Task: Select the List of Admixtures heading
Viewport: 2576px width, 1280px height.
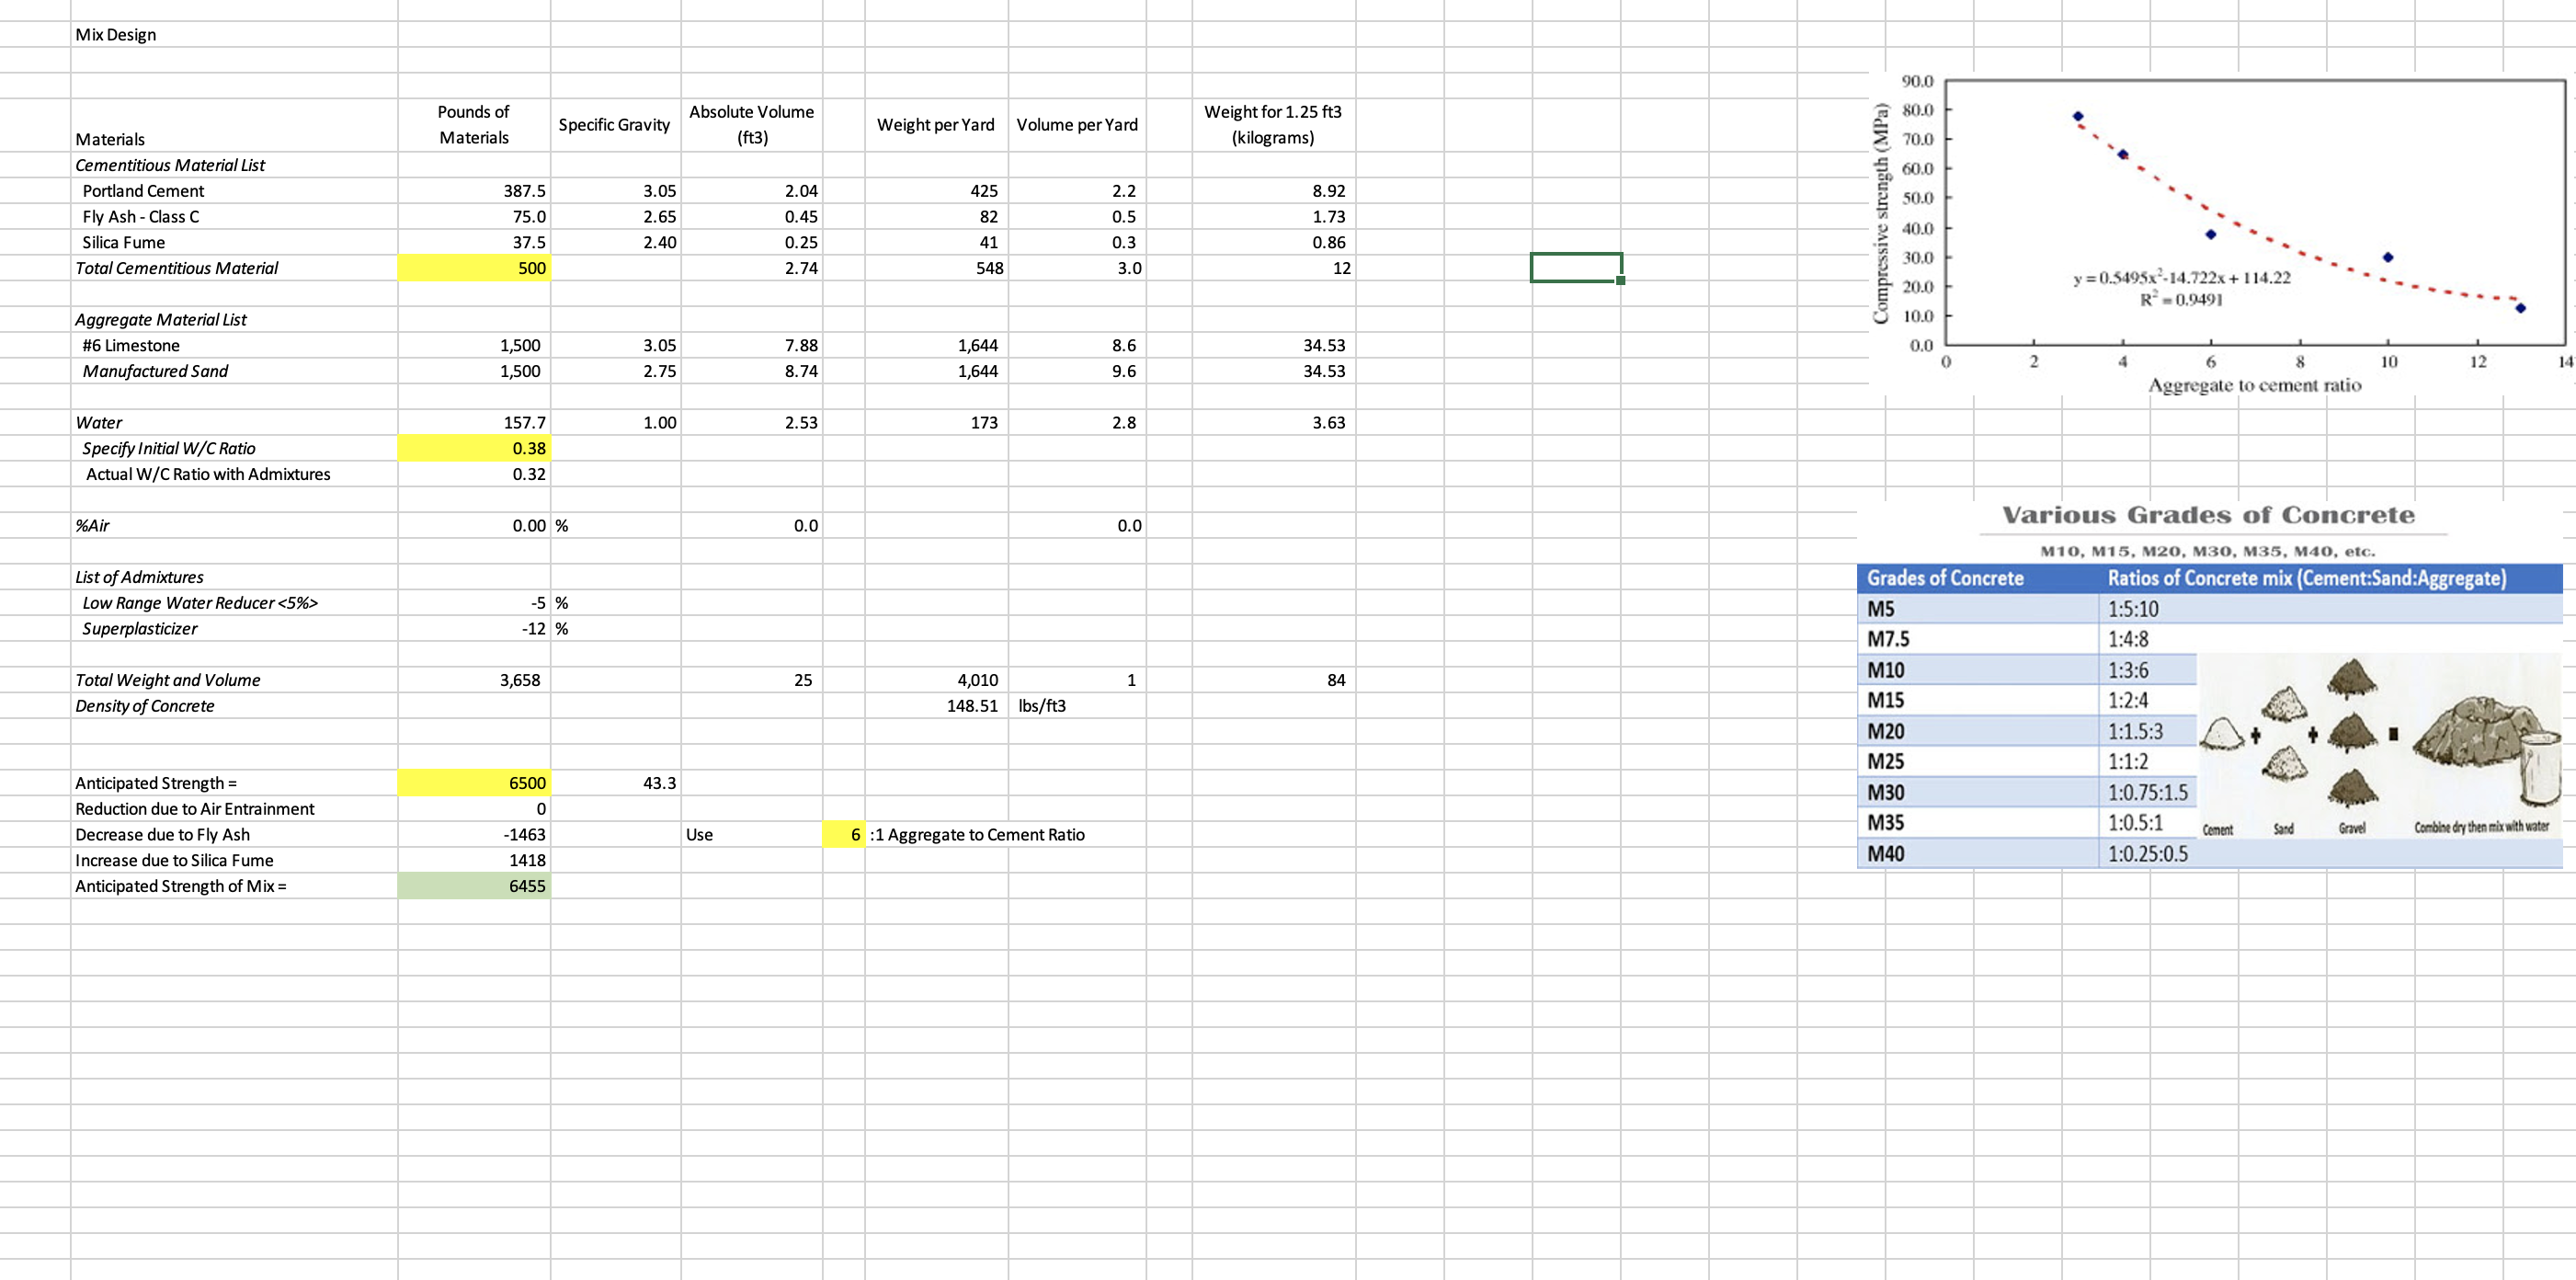Action: [x=234, y=576]
